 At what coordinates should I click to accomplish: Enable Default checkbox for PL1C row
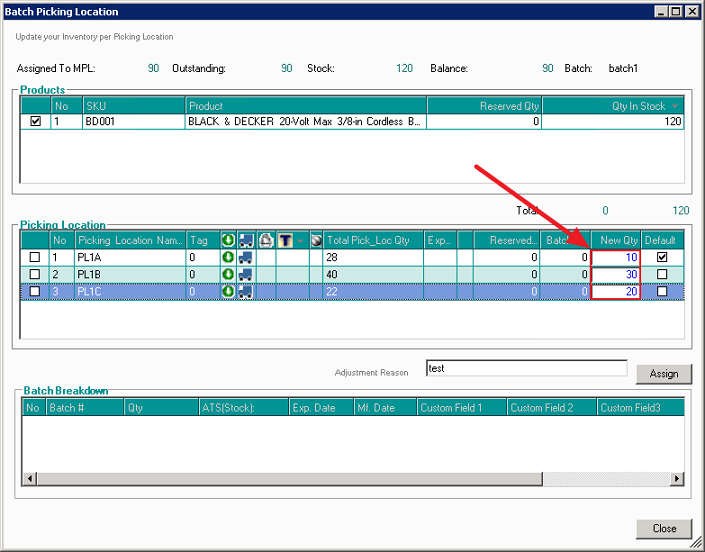(661, 291)
